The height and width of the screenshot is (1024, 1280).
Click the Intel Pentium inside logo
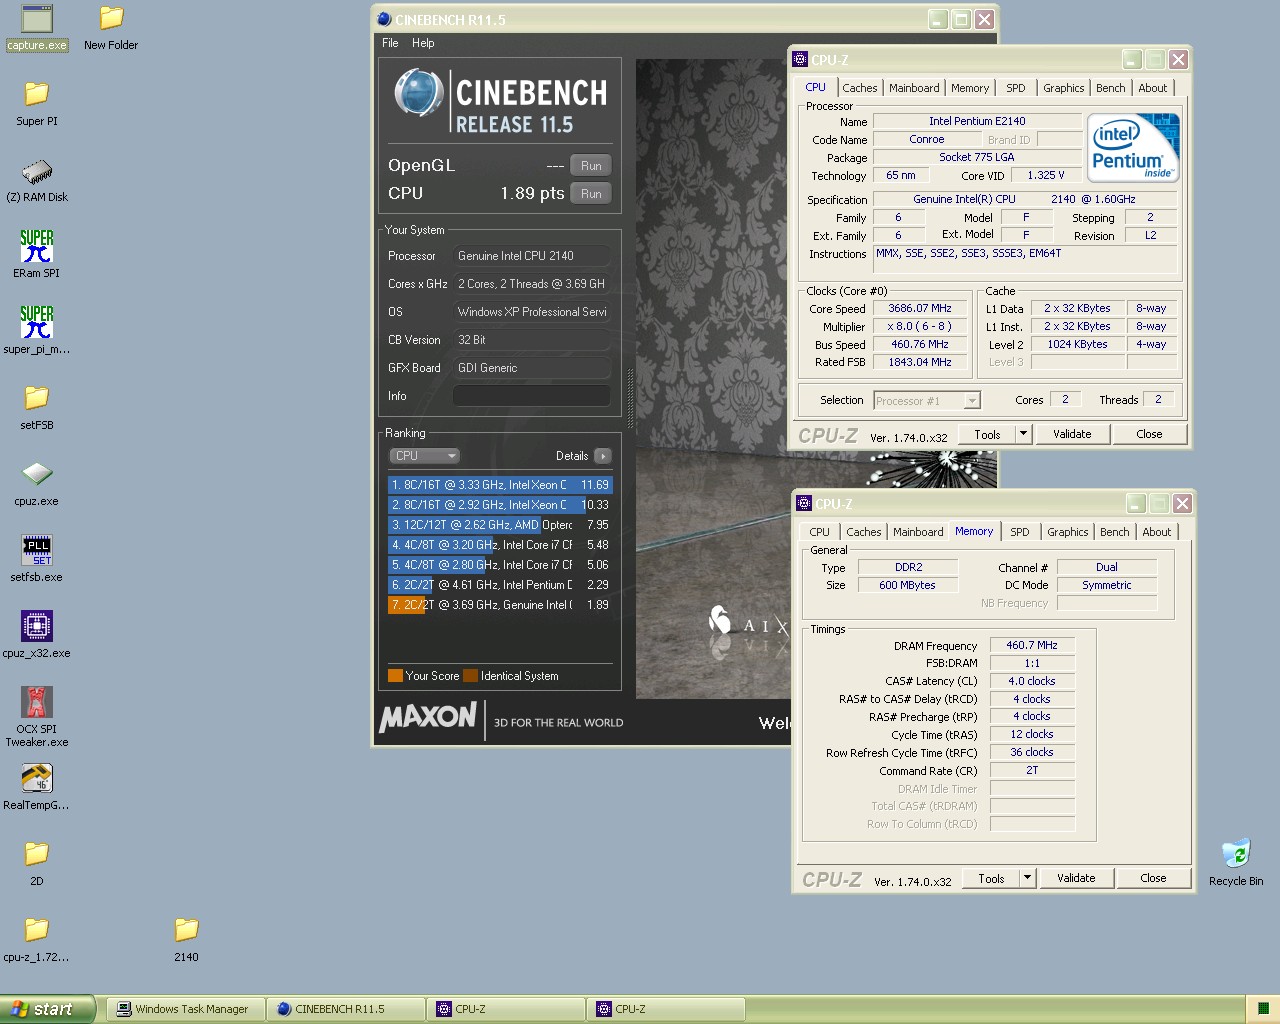tap(1133, 148)
